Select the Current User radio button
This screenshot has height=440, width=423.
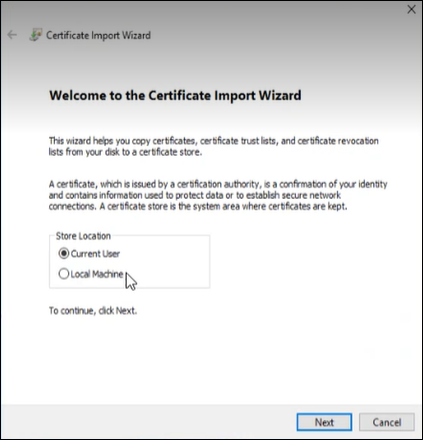63,254
